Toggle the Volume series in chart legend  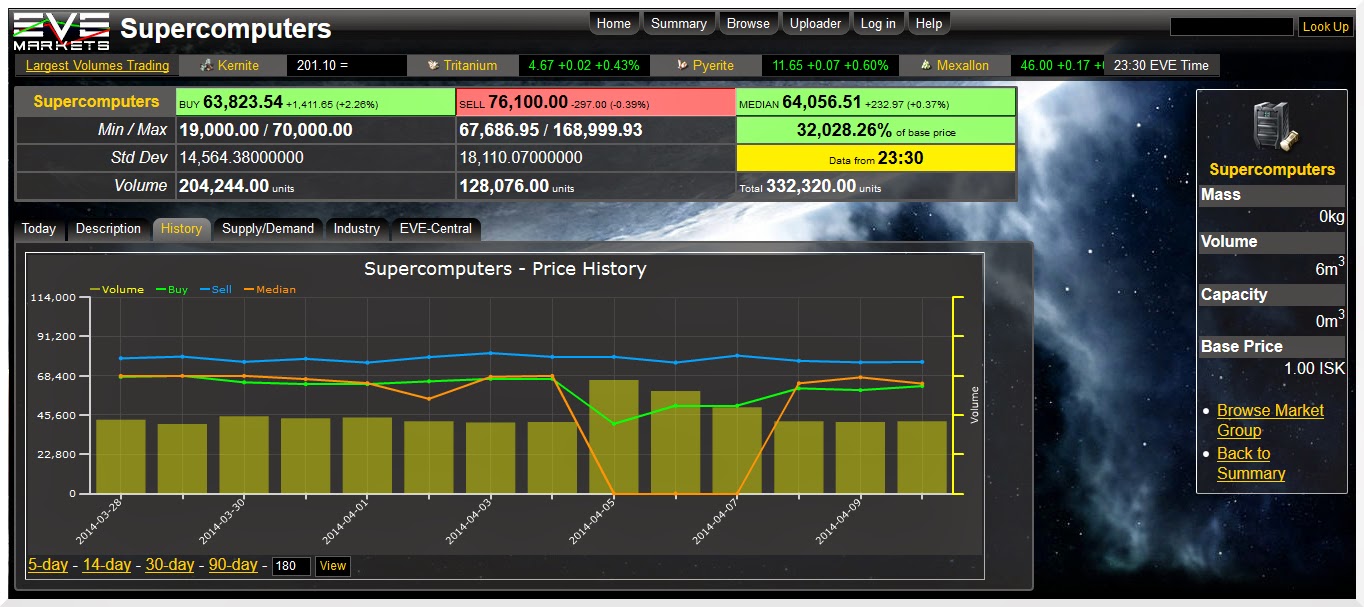click(x=117, y=290)
